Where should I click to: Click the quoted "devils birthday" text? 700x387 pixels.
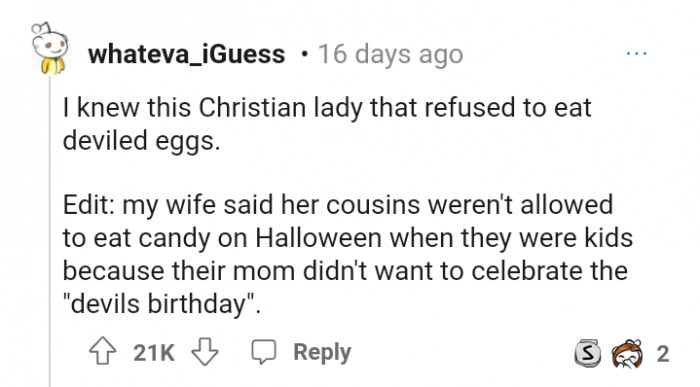pos(161,304)
